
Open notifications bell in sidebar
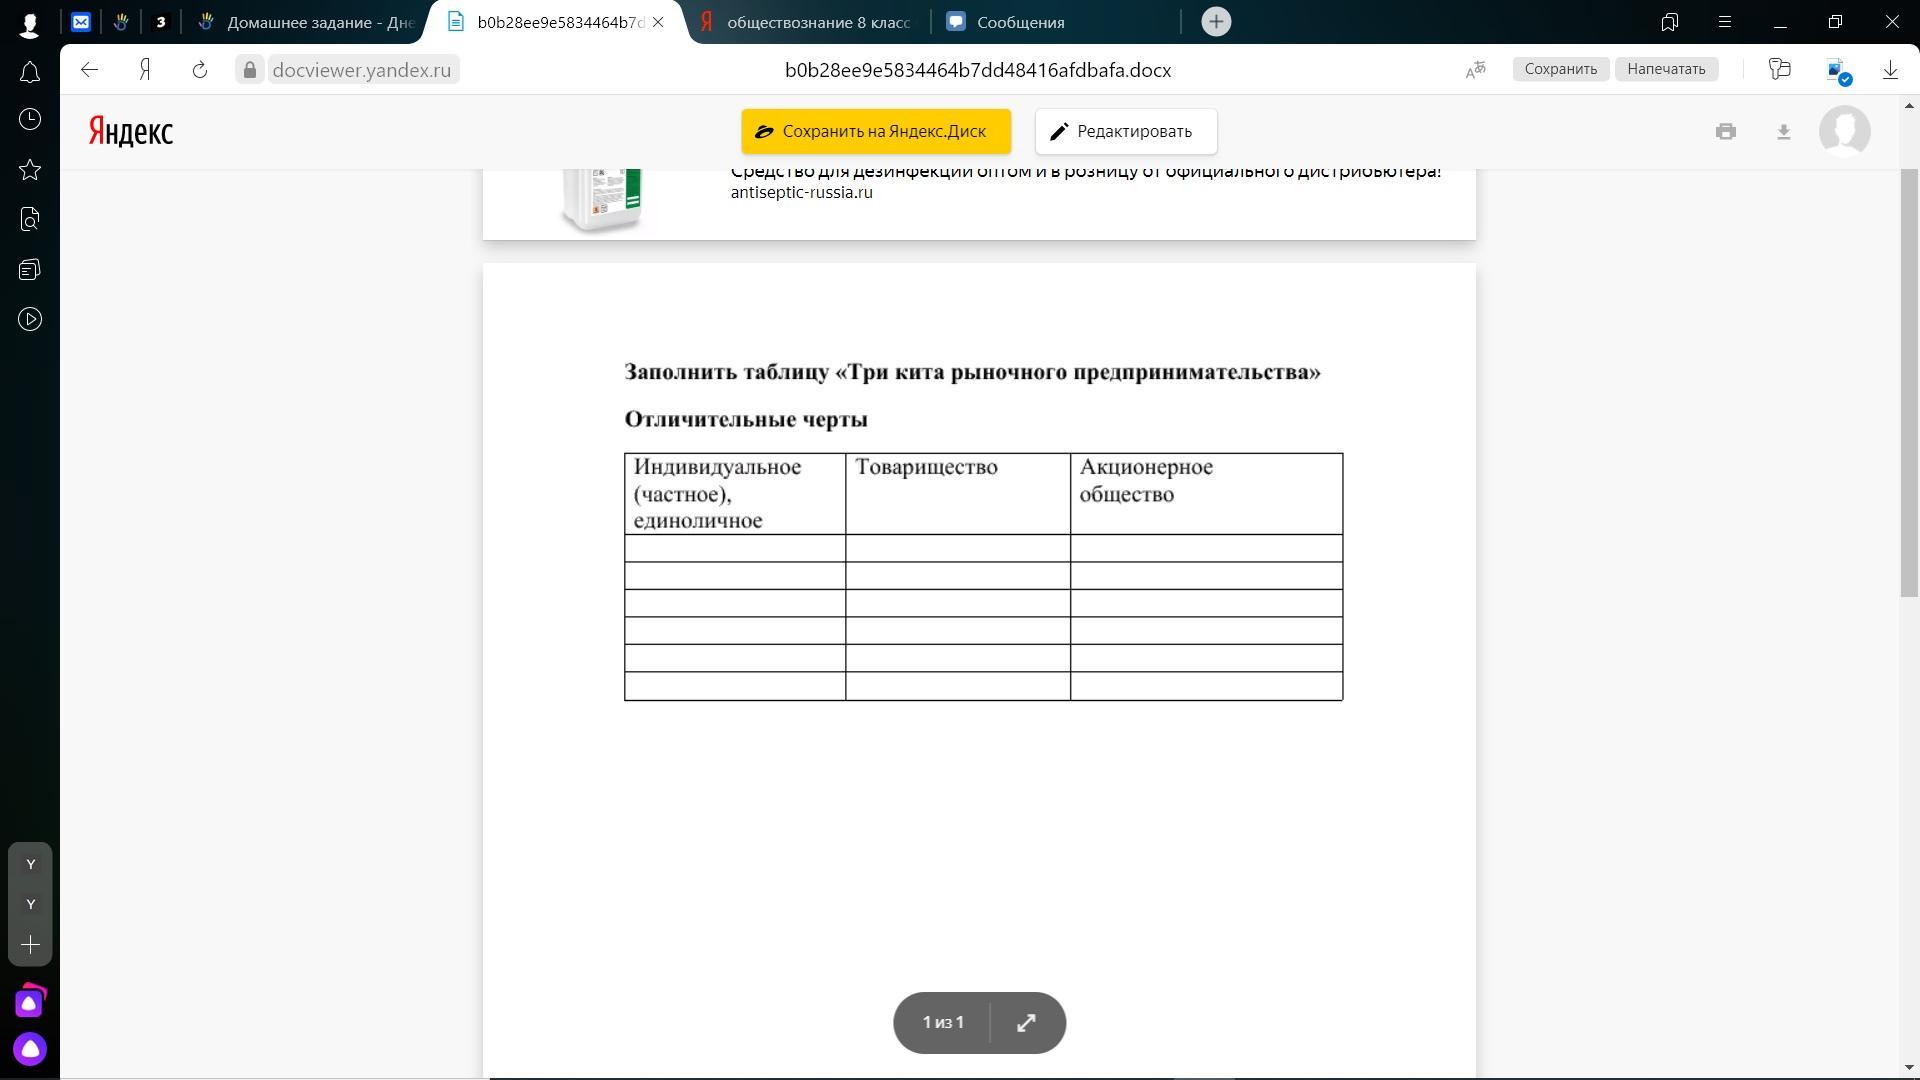30,72
